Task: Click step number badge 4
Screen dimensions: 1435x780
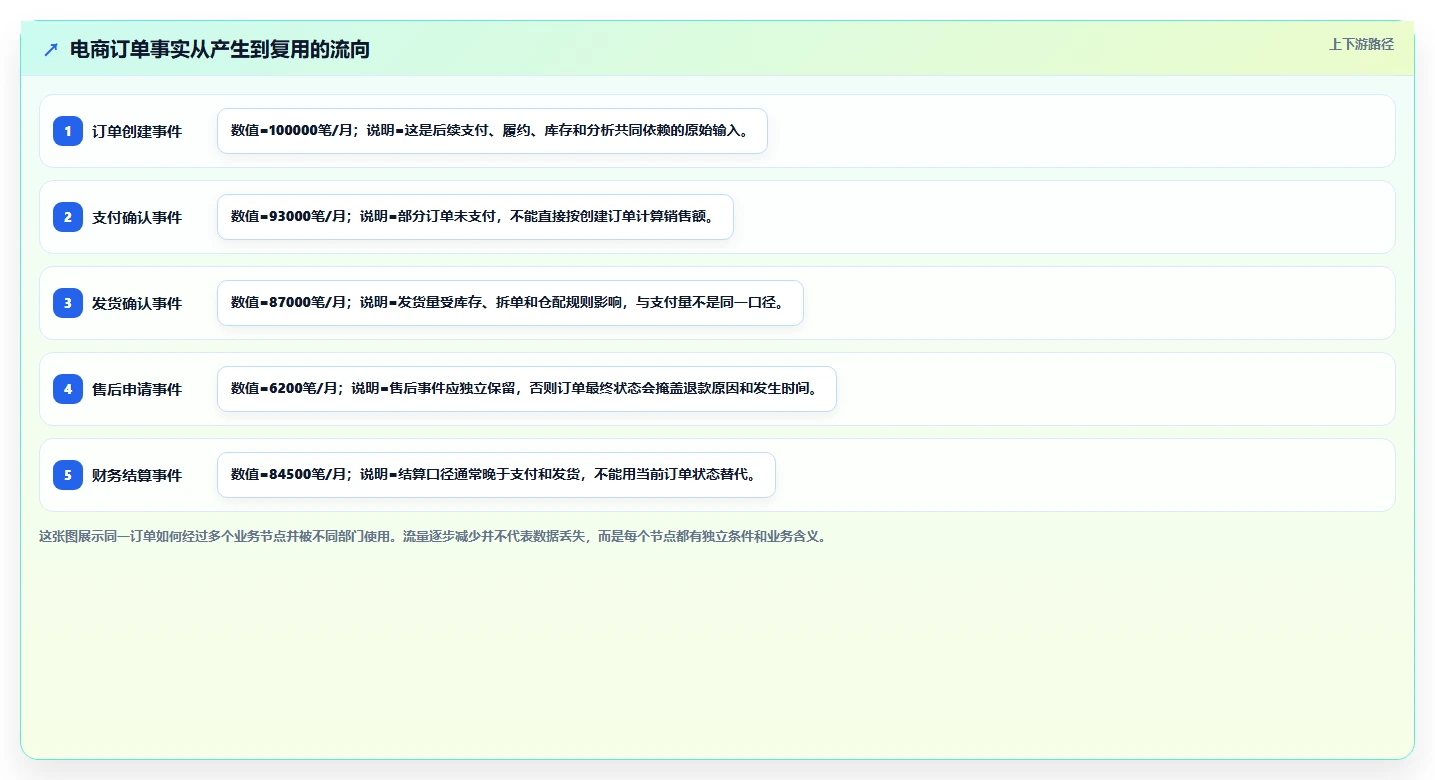Action: [68, 389]
